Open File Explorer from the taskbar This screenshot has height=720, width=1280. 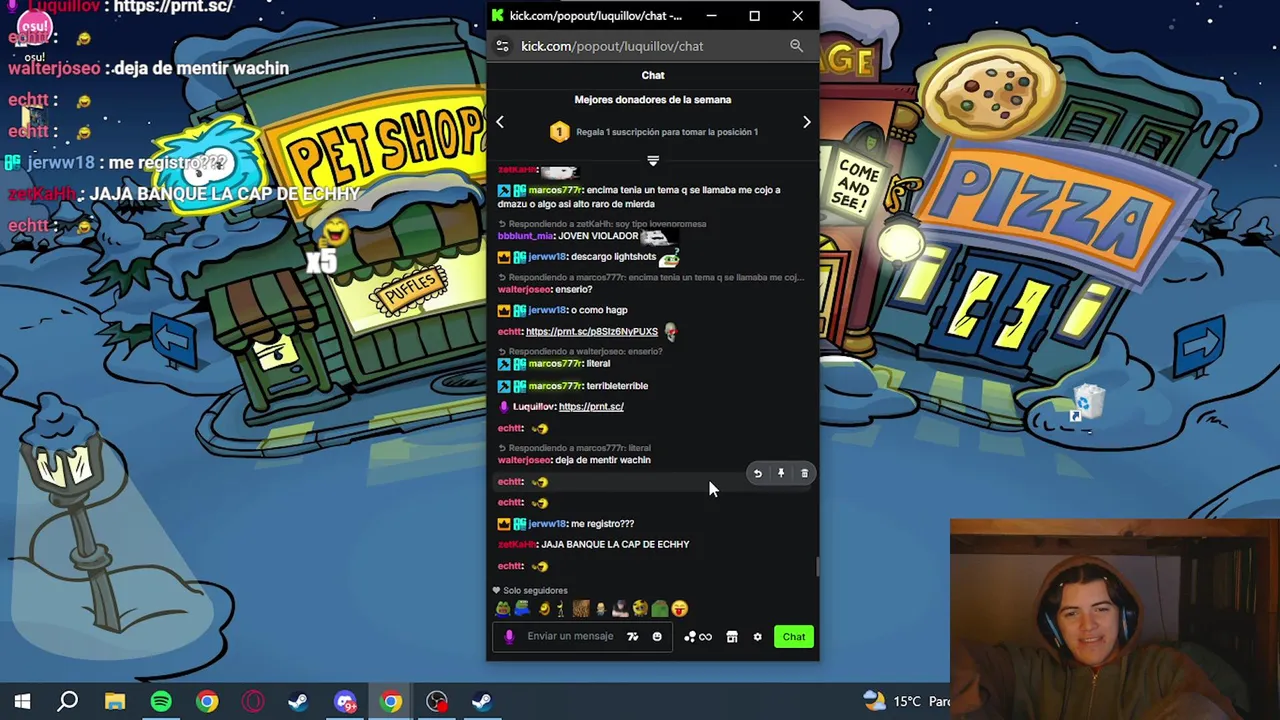click(114, 702)
